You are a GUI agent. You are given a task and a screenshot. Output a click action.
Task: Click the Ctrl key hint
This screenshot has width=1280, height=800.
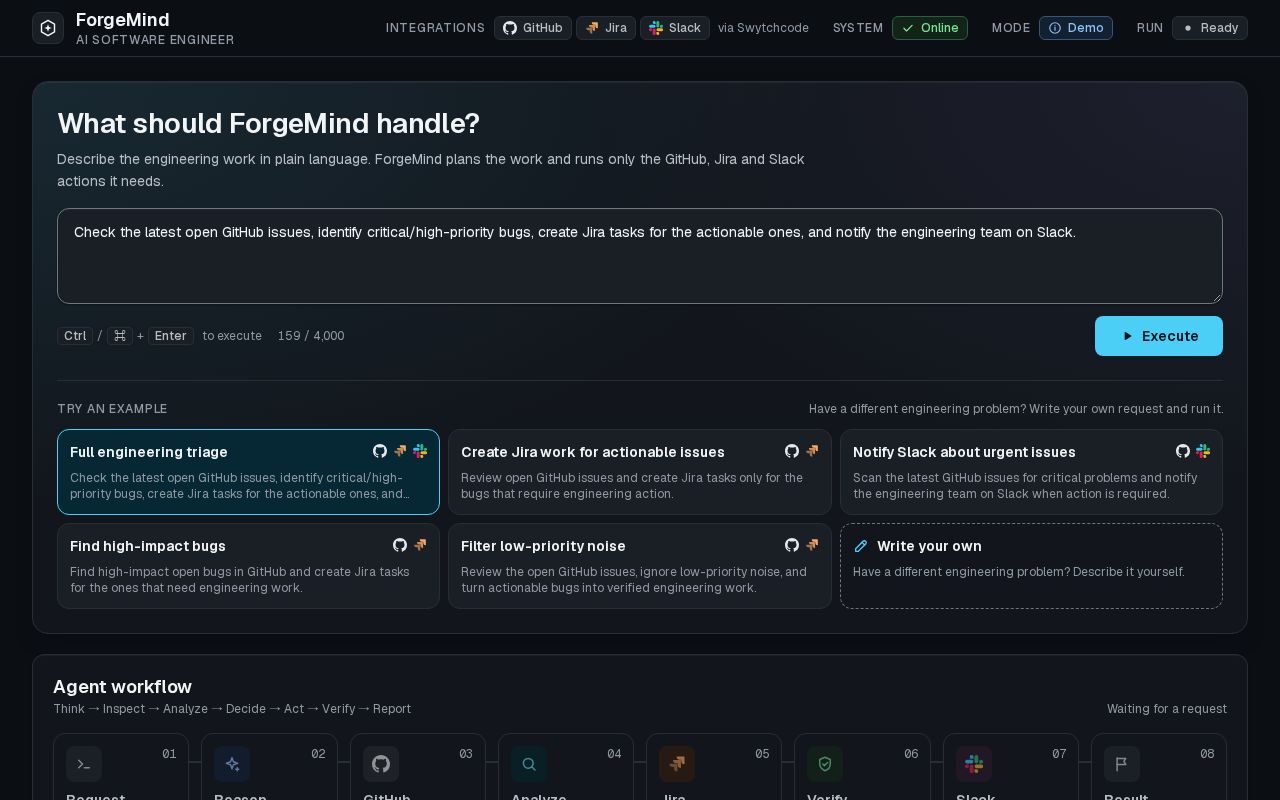[75, 336]
